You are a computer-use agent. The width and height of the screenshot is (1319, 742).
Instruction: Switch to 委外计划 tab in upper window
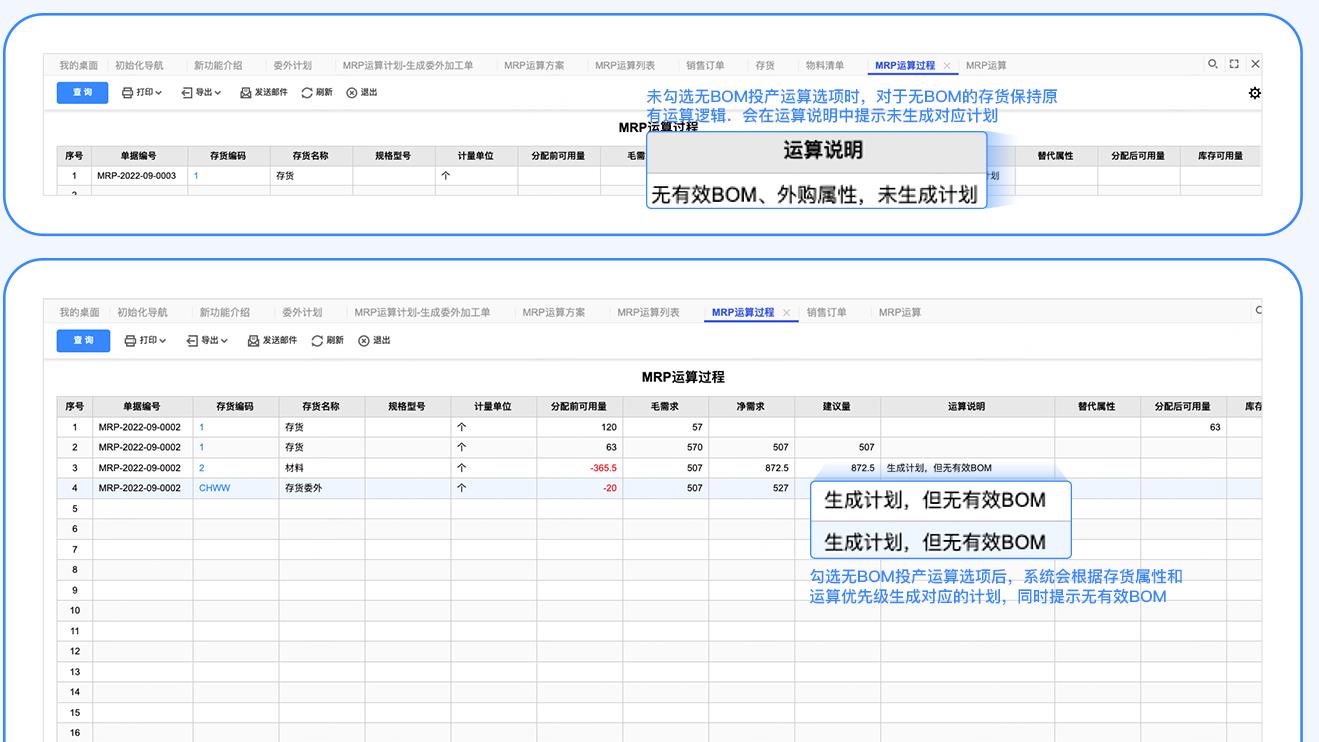pos(292,65)
